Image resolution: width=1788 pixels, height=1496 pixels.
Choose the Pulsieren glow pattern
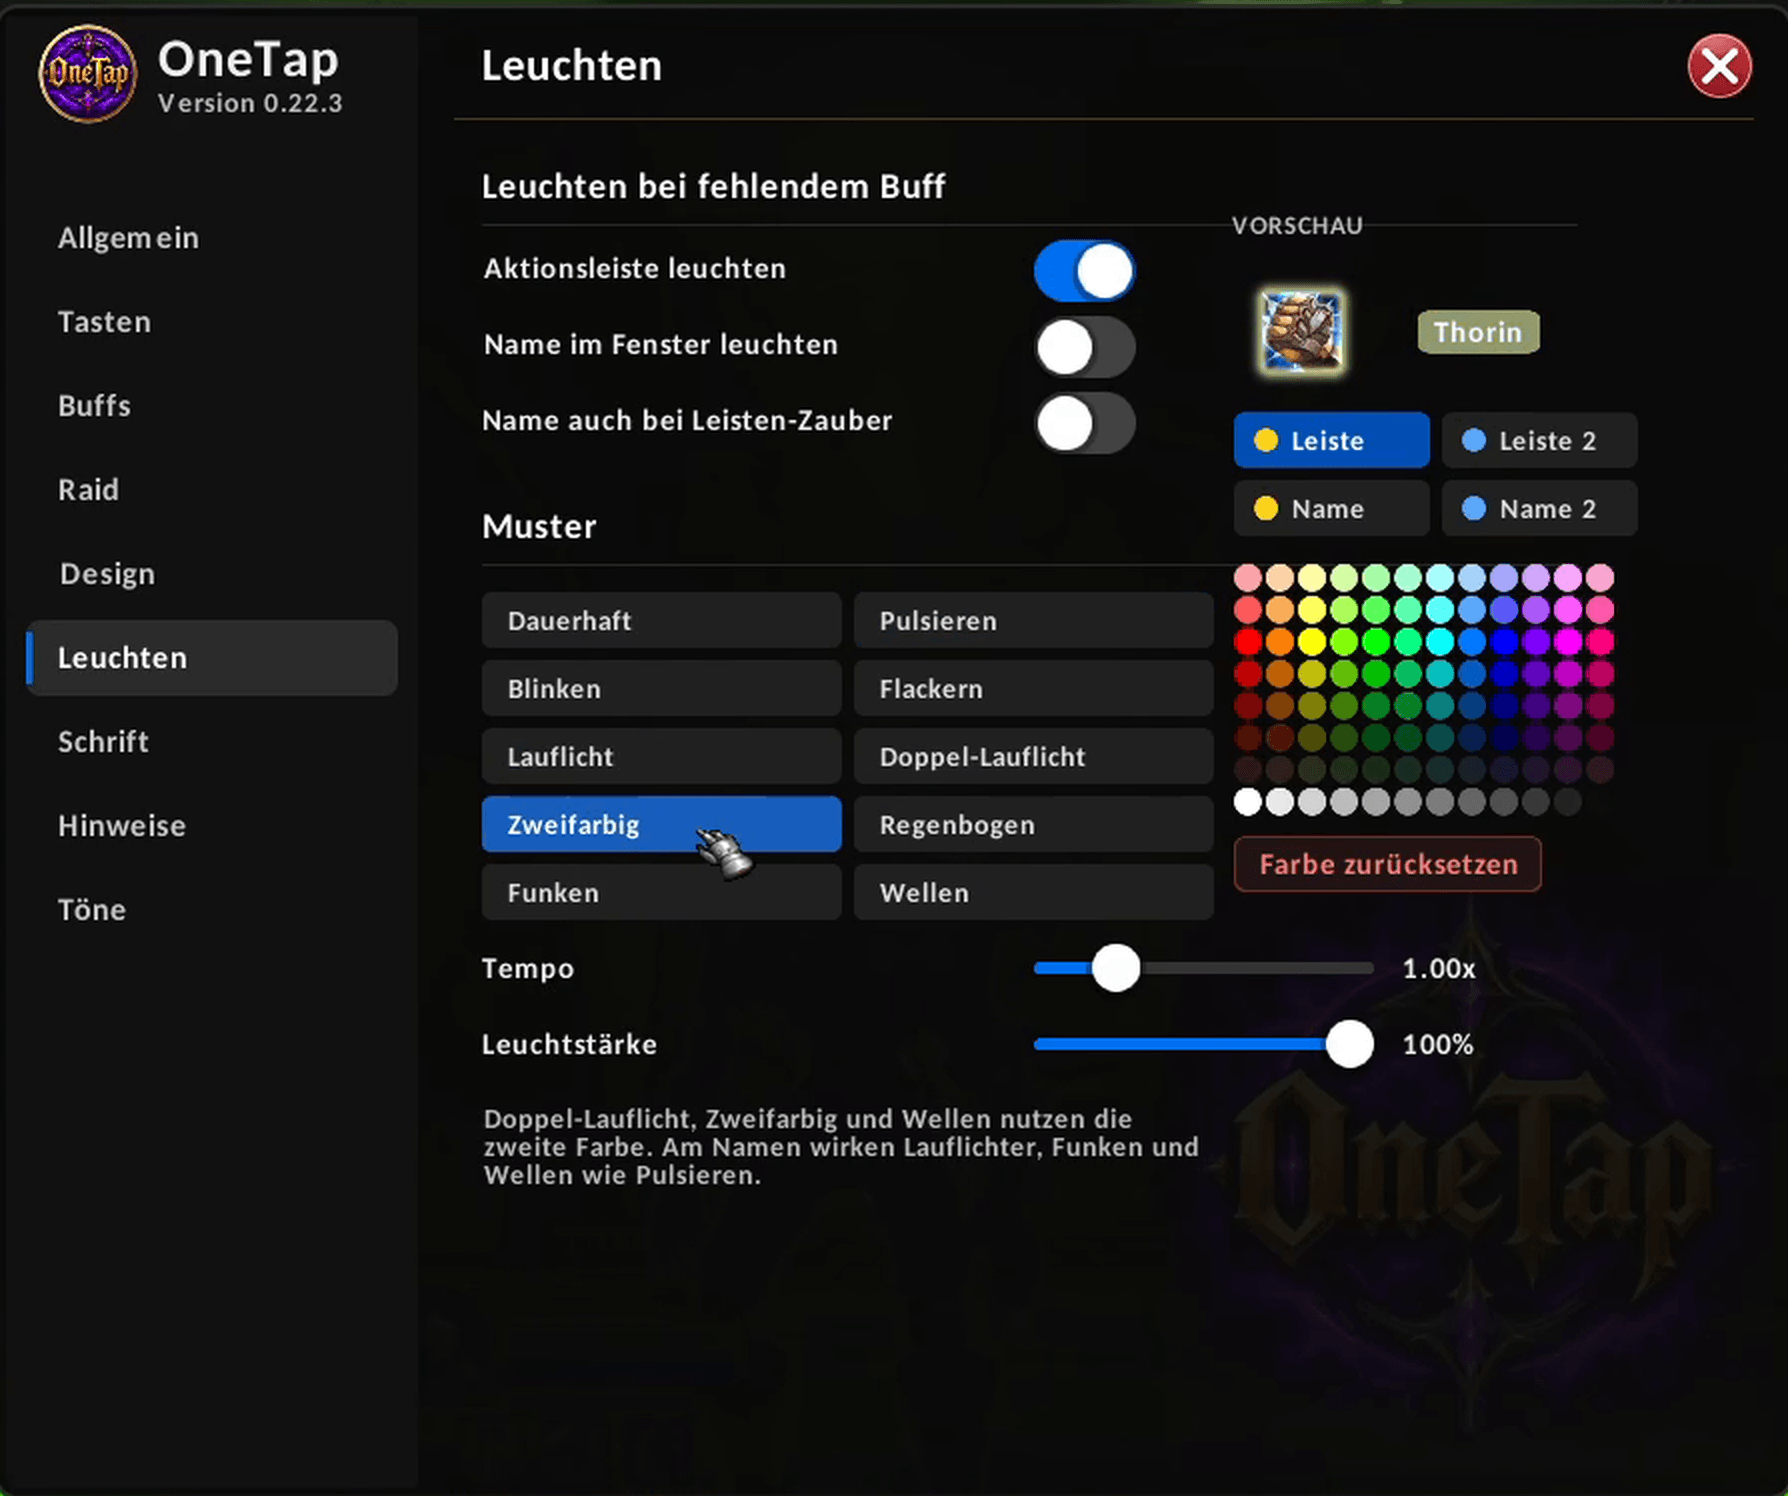point(1033,620)
